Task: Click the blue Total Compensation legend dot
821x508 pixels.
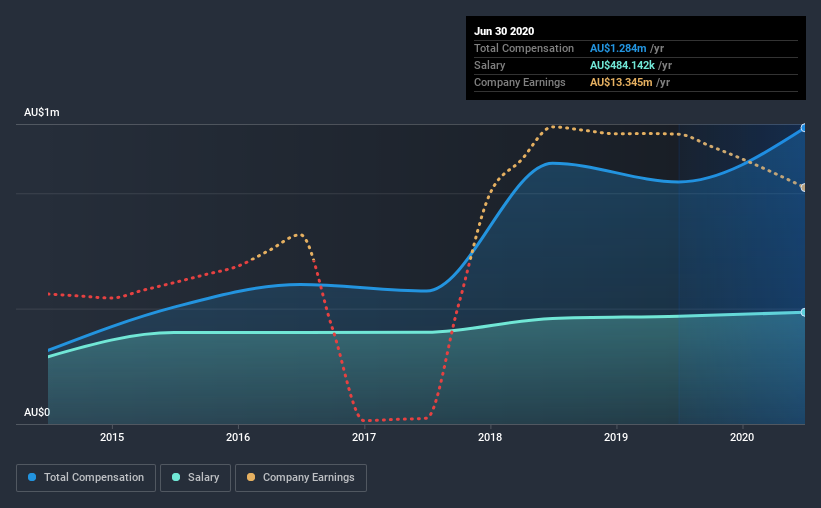Action: [32, 477]
